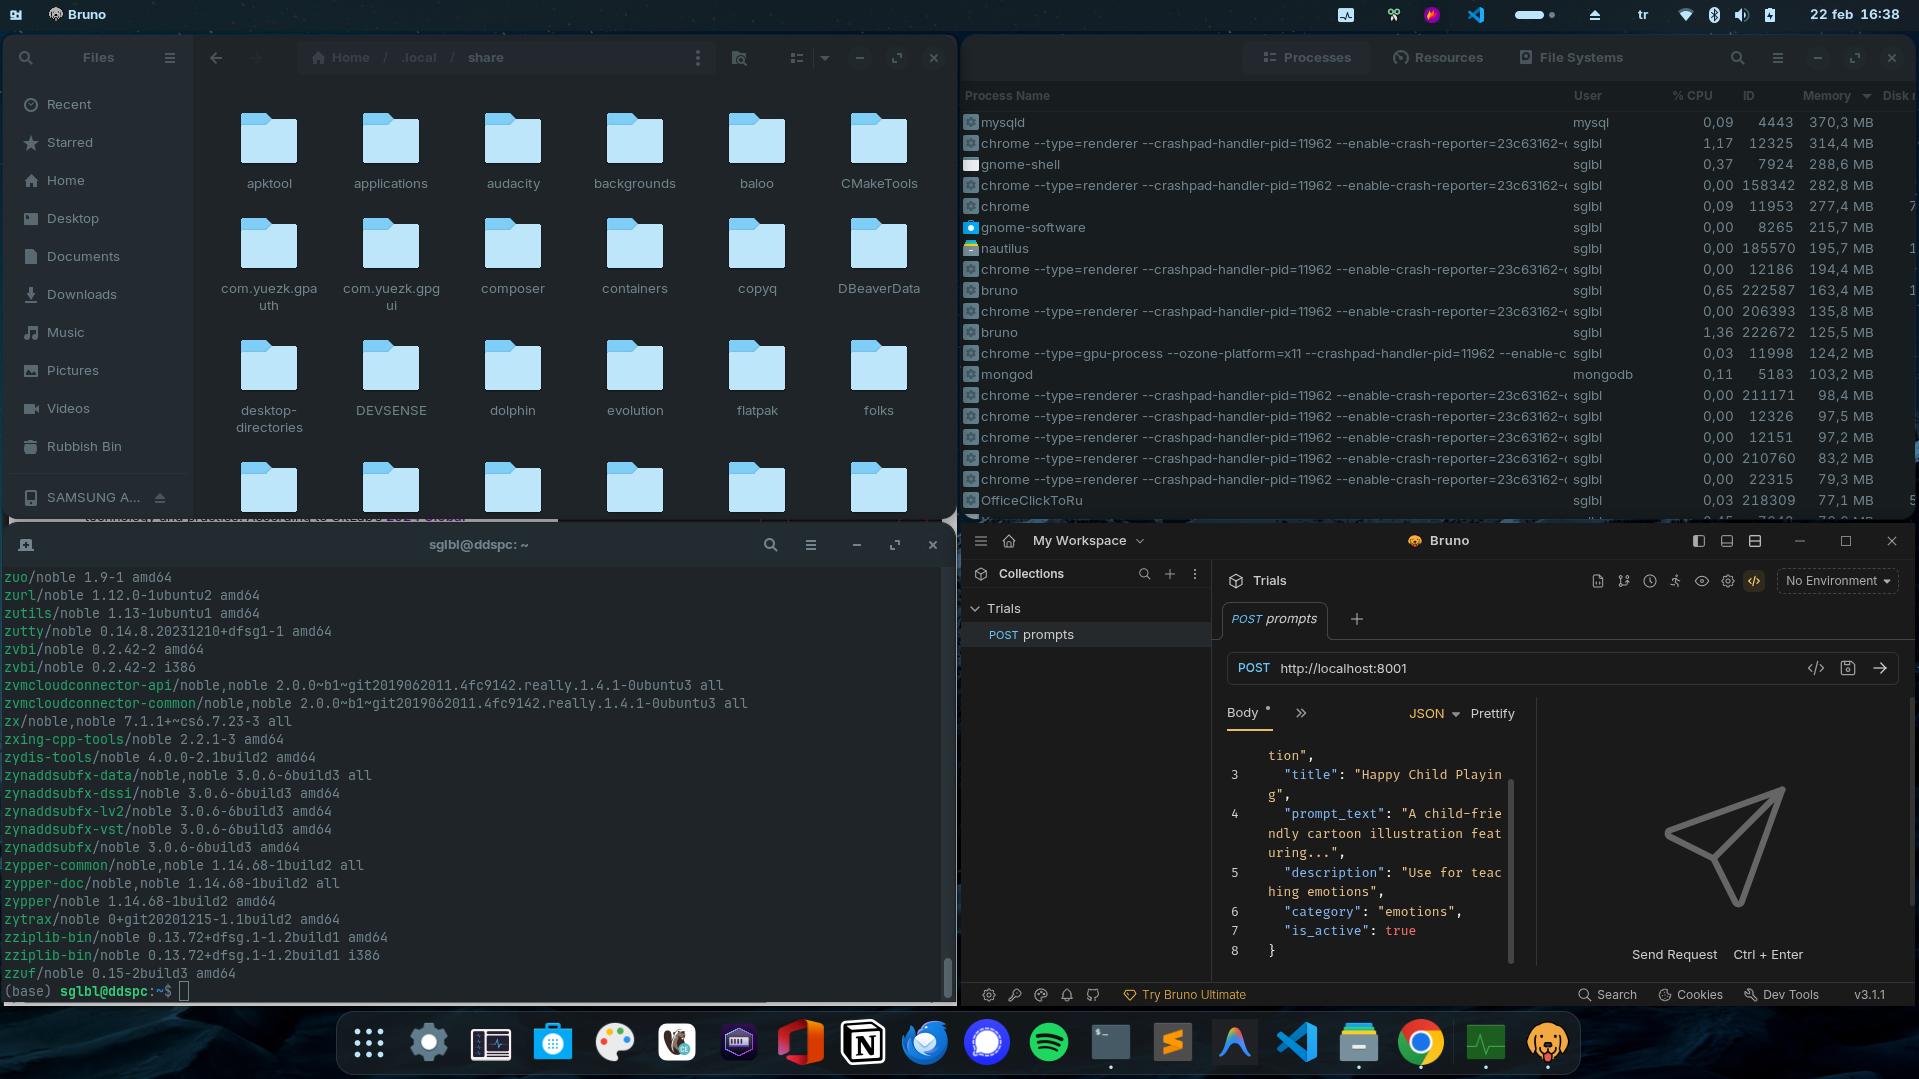Switch to the File Systems tab
Screen dimensions: 1919x1079
pos(1571,58)
